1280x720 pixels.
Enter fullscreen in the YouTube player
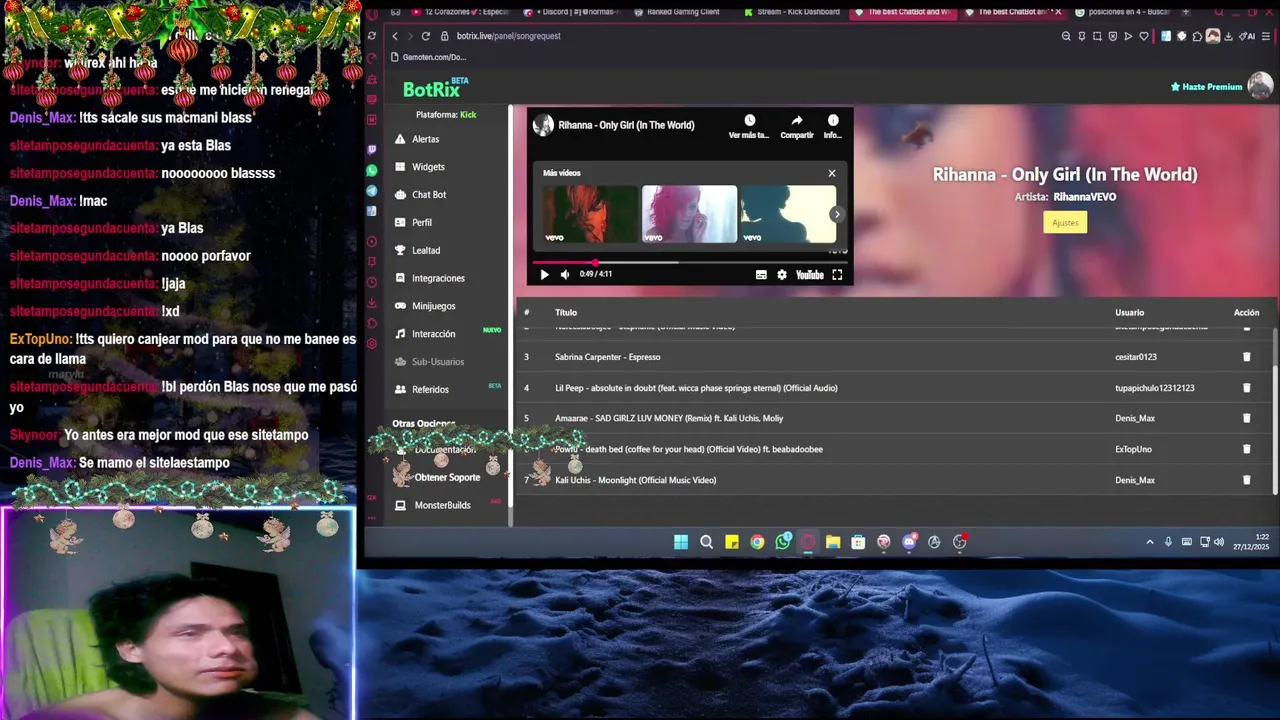tap(837, 275)
